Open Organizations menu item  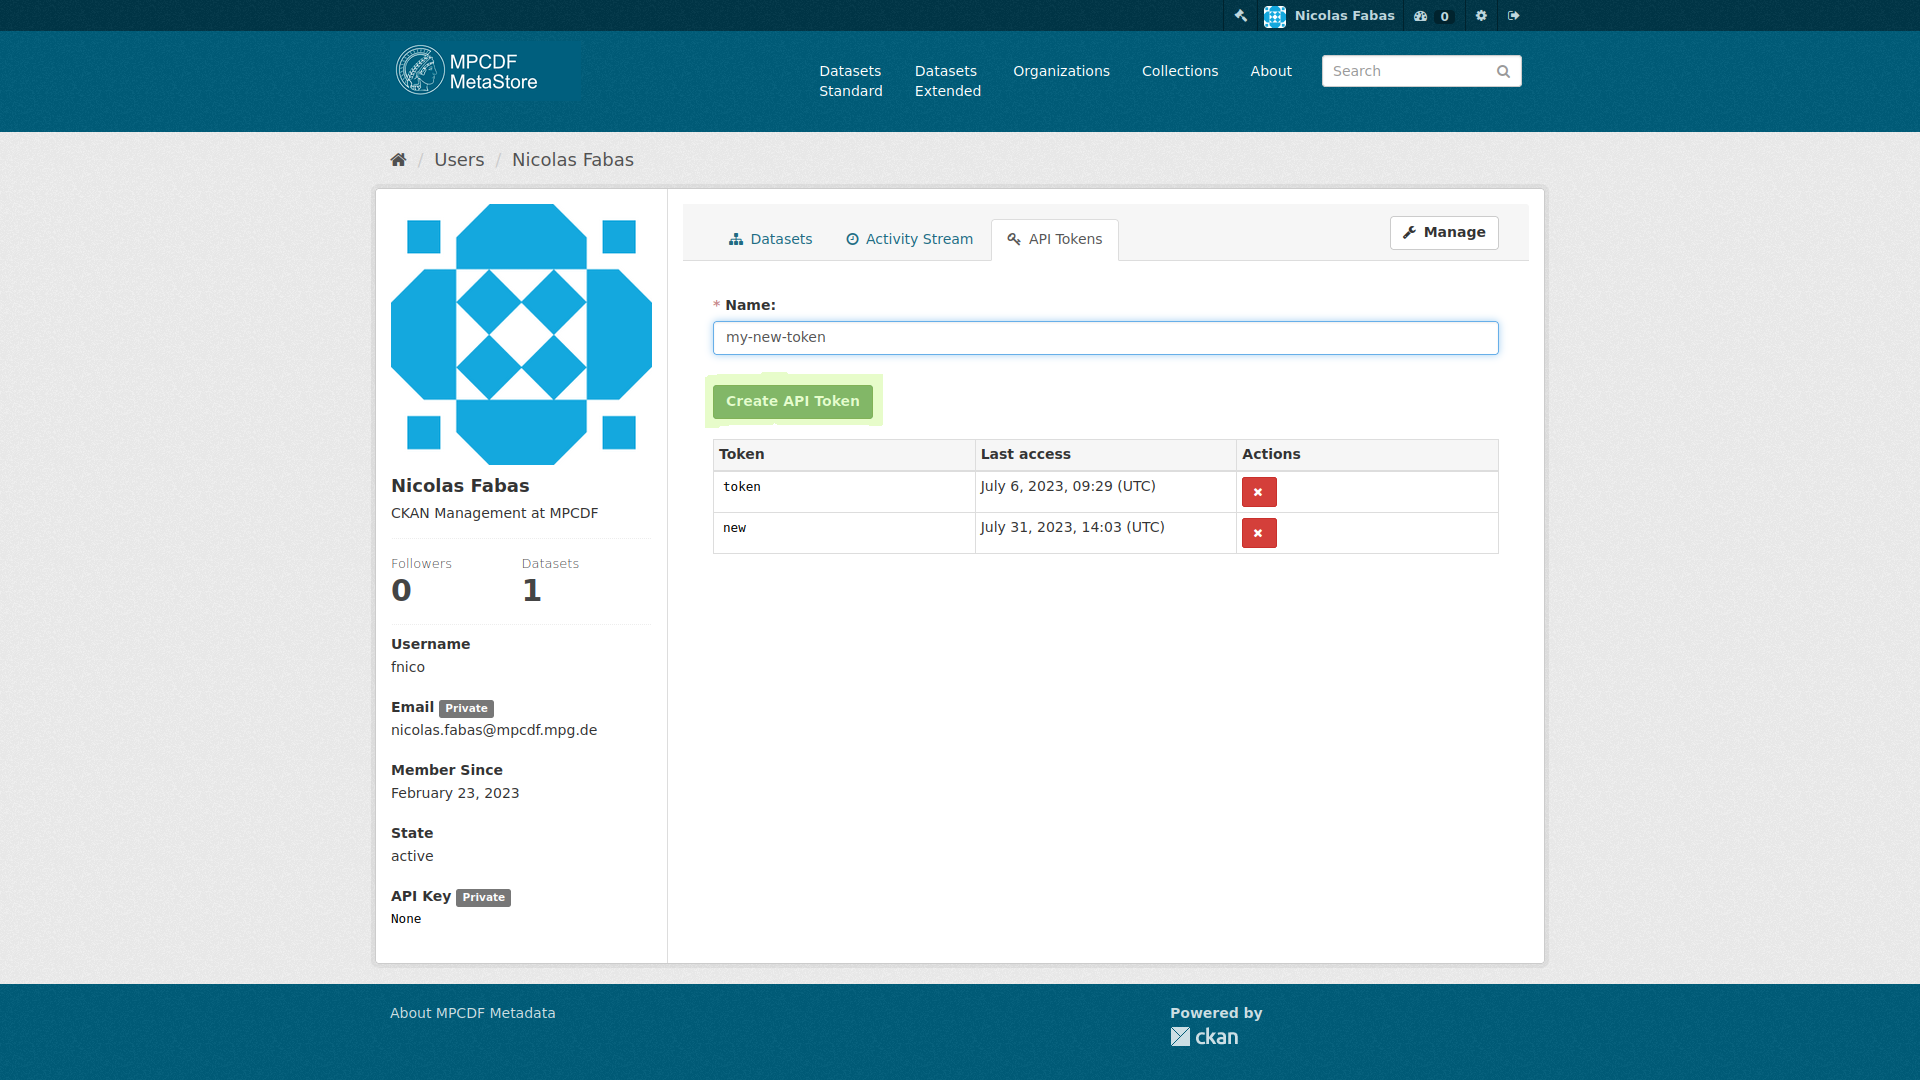pyautogui.click(x=1061, y=71)
